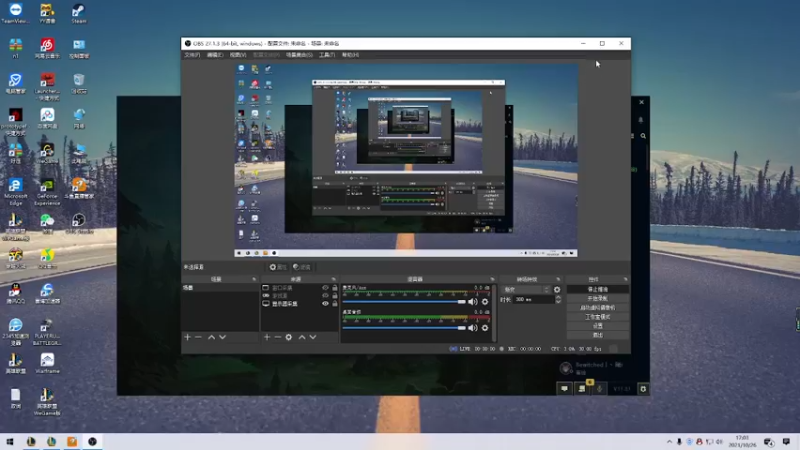This screenshot has width=800, height=450.
Task: Click the OBS icon in the taskbar
Action: click(92, 441)
